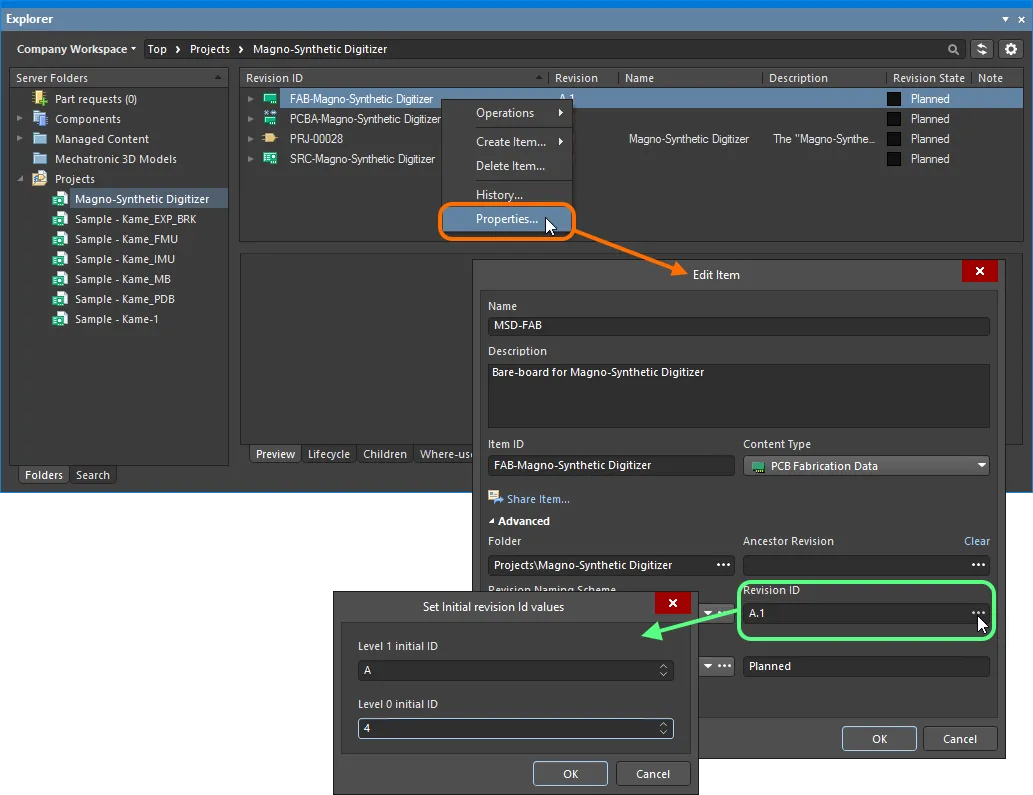Viewport: 1033px width, 795px height.
Task: Click the Components folder icon
Action: pos(40,119)
